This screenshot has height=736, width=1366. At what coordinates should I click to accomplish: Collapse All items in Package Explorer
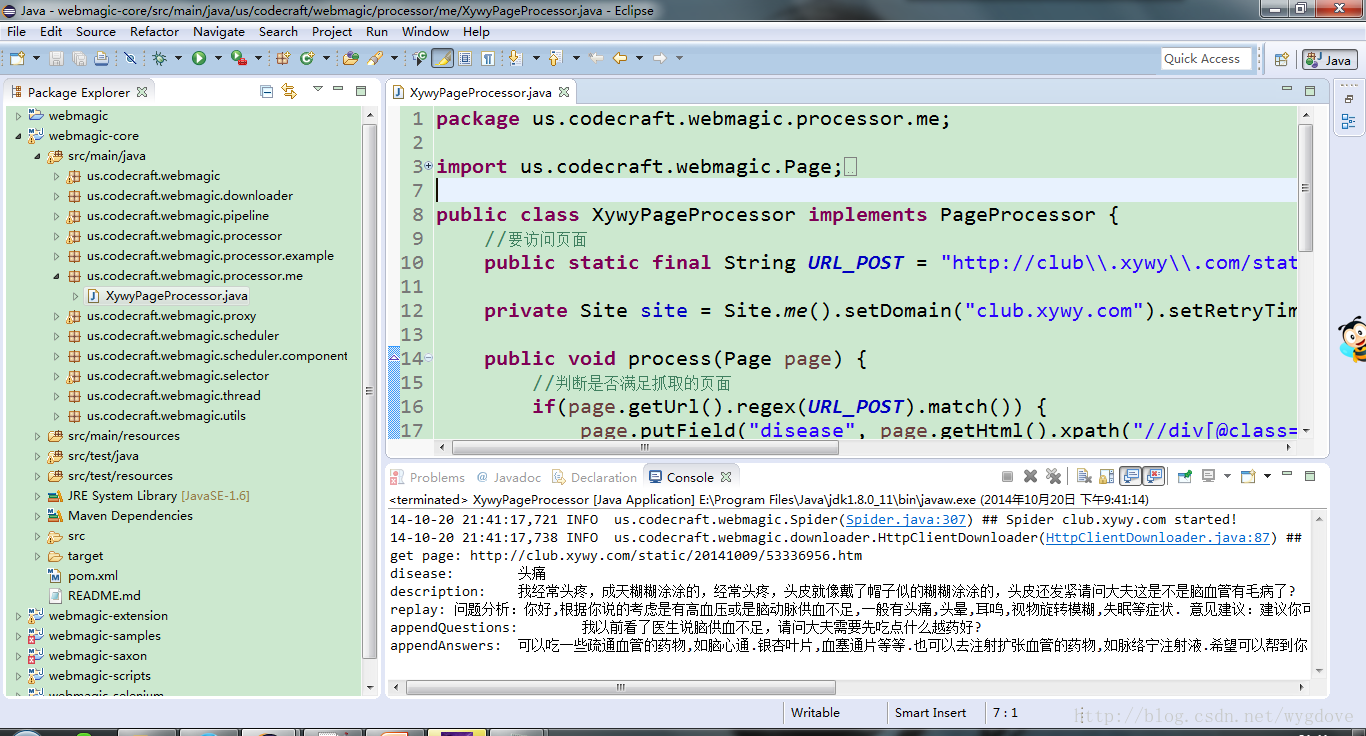[x=265, y=91]
